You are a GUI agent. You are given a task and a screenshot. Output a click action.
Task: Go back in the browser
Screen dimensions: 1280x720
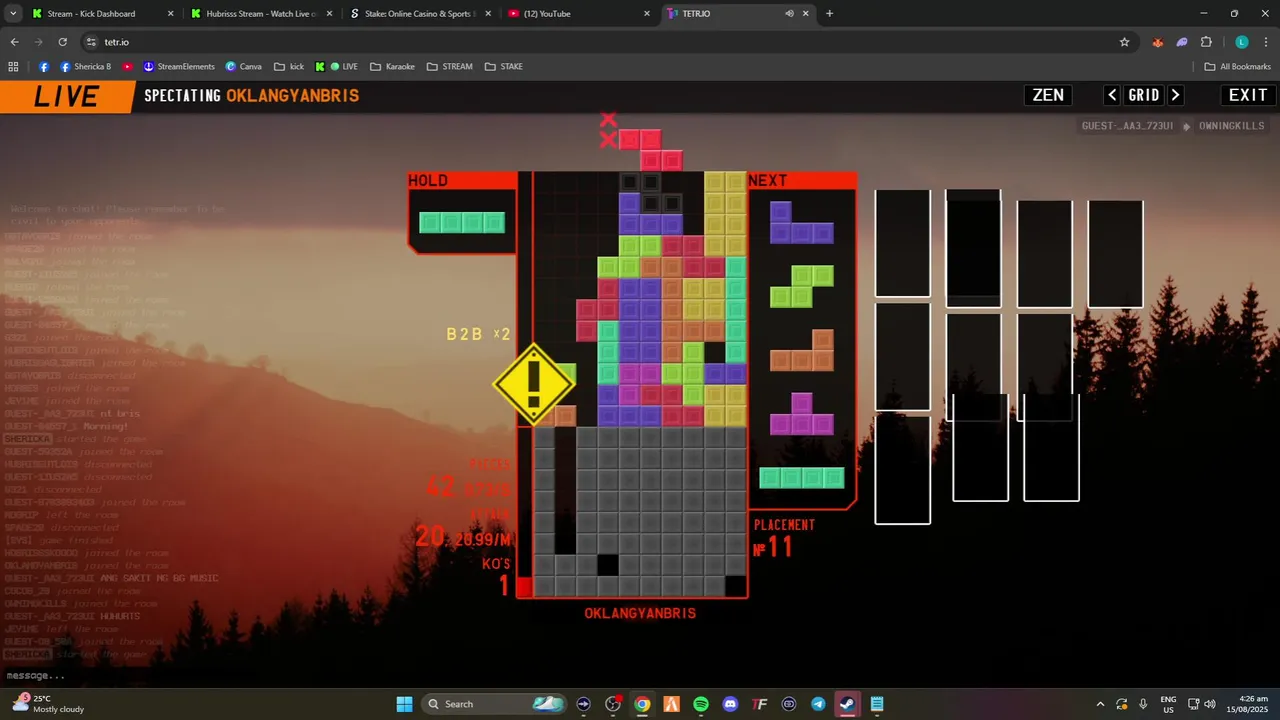[x=14, y=42]
